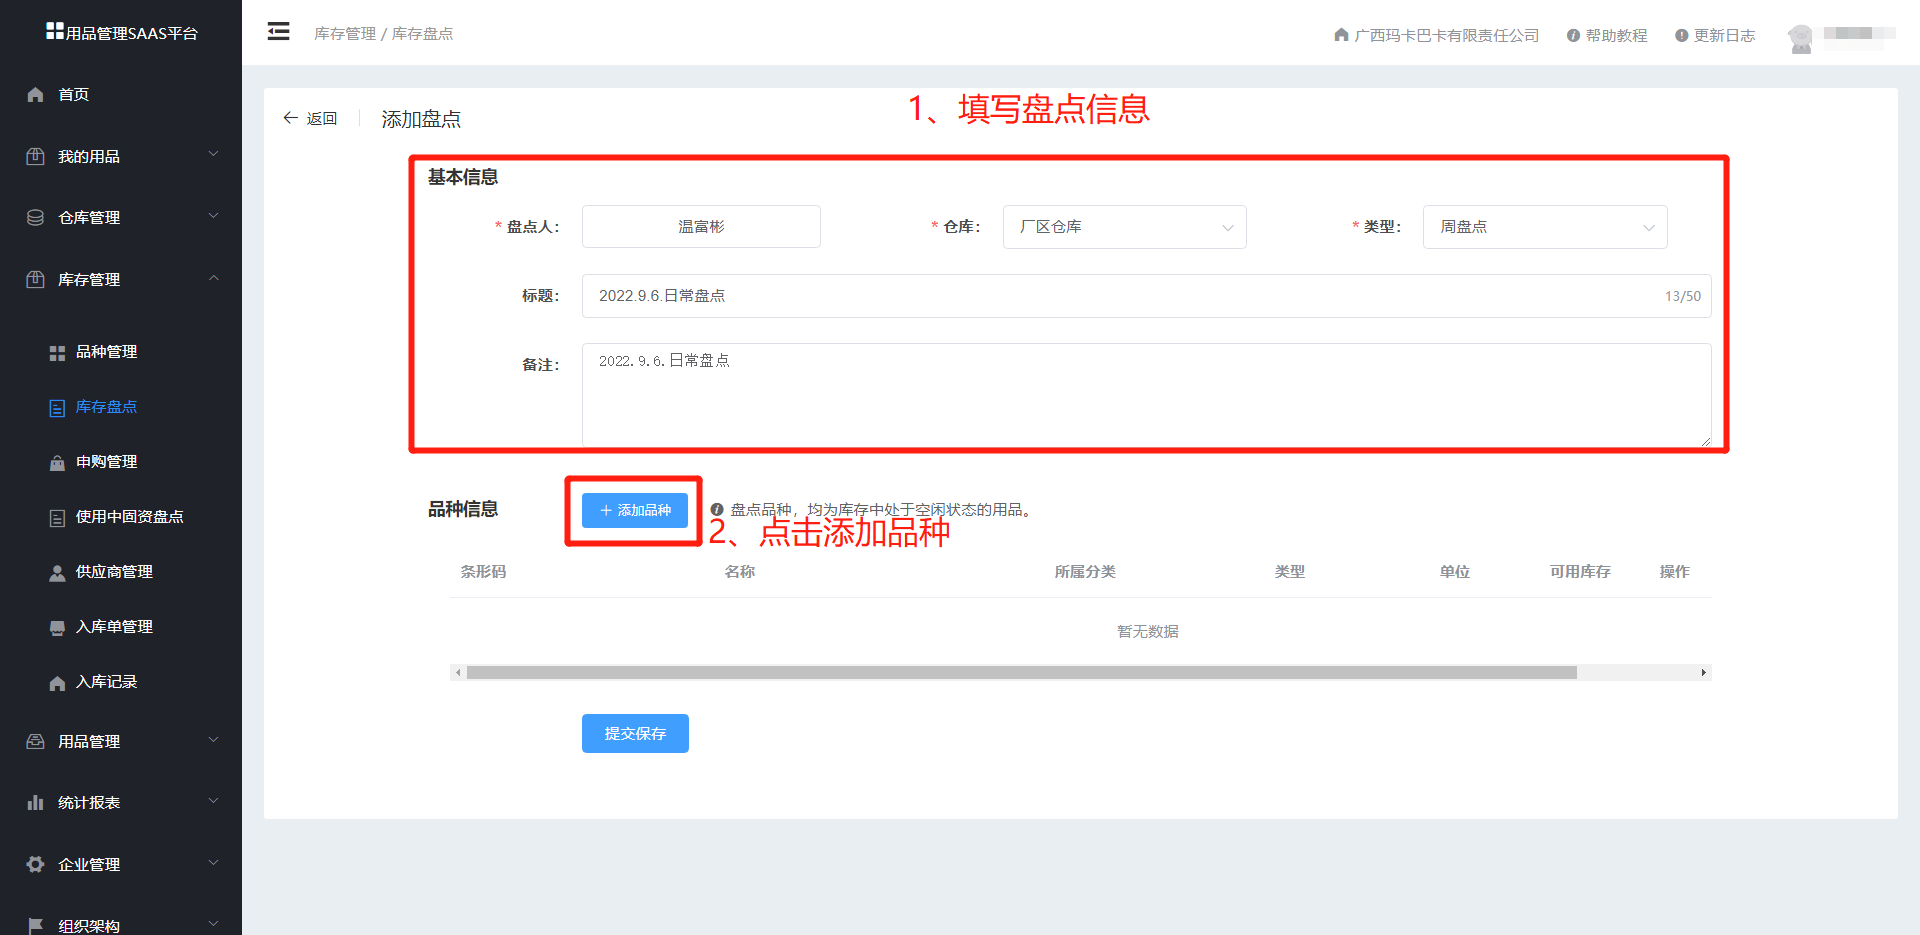Click the company name 广西玛卡巴卡有限责任公司
This screenshot has height=935, width=1920.
click(x=1446, y=35)
